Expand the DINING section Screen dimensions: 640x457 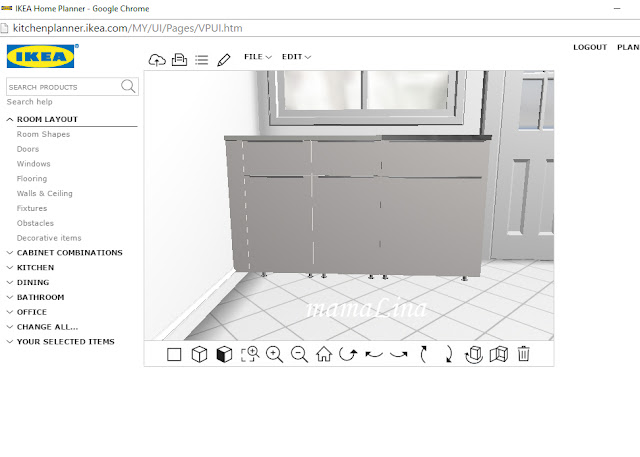[28, 282]
